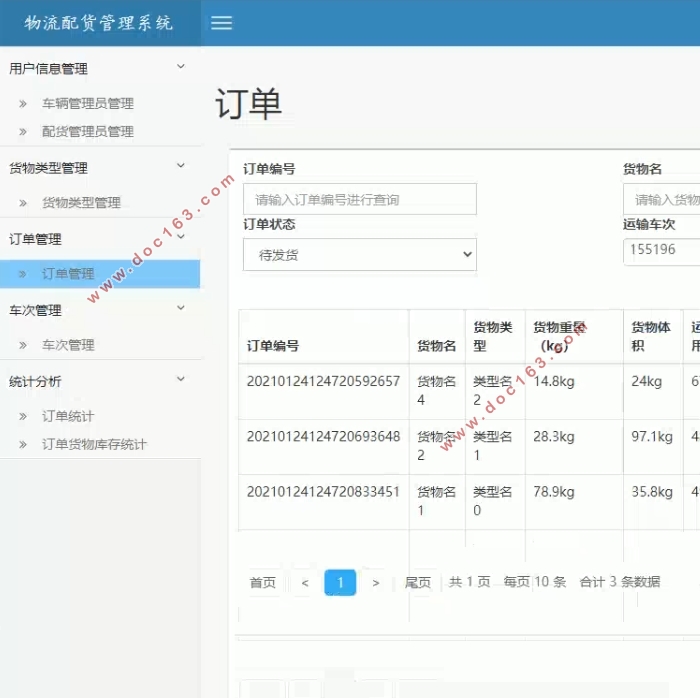Collapse the 车次管理 section chevron
Screen dimensions: 700x698
pyautogui.click(x=181, y=307)
